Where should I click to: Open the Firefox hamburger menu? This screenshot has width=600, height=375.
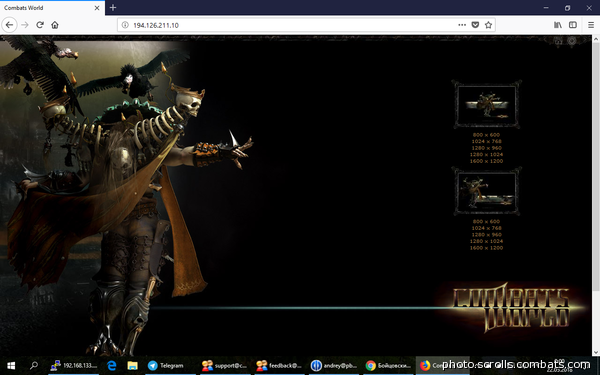(x=591, y=25)
